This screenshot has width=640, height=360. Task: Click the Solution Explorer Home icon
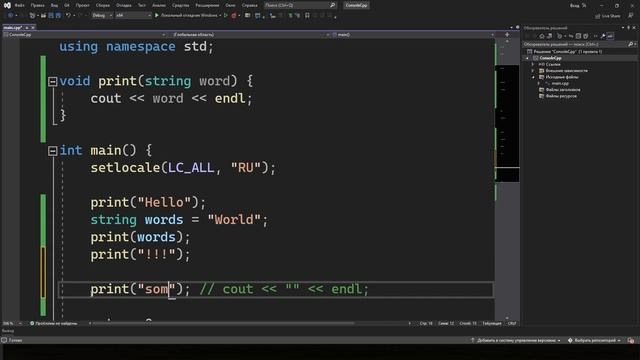coord(542,36)
